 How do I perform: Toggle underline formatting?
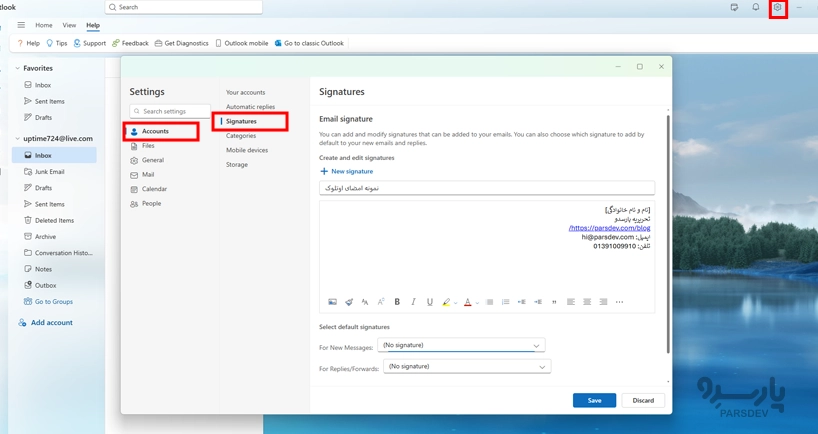(x=430, y=302)
